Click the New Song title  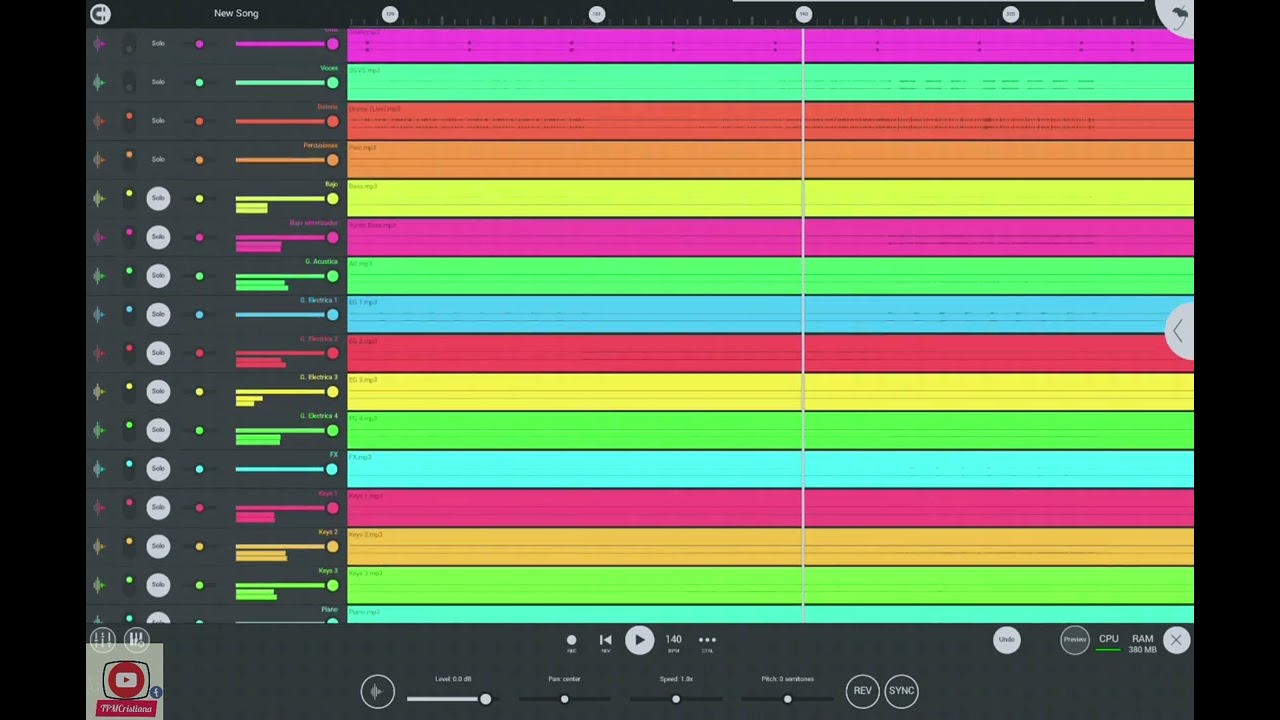236,13
